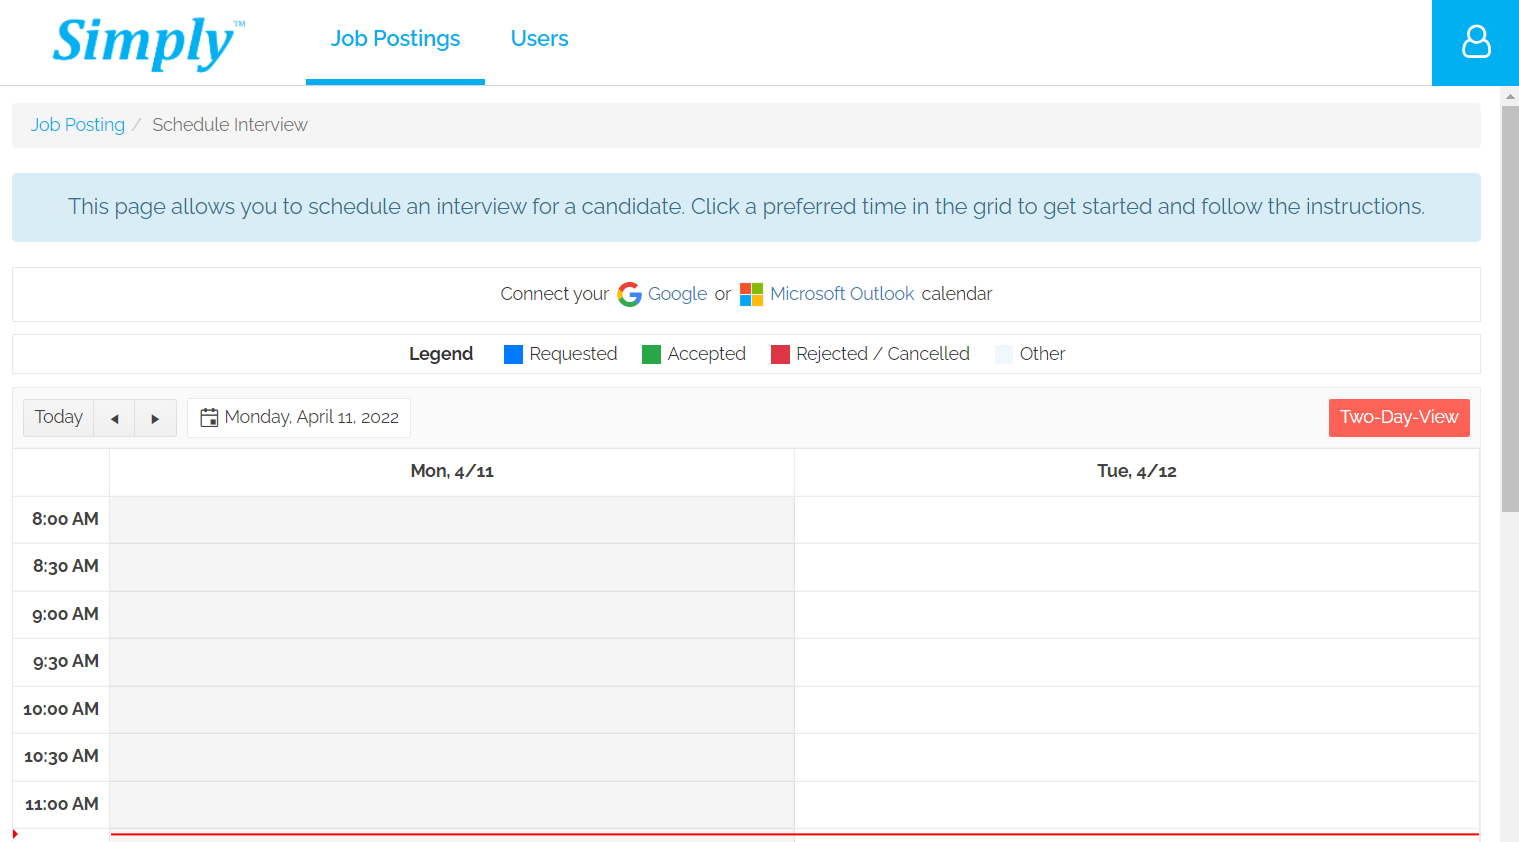Click the Accepted legend label
The width and height of the screenshot is (1519, 842).
click(x=706, y=354)
